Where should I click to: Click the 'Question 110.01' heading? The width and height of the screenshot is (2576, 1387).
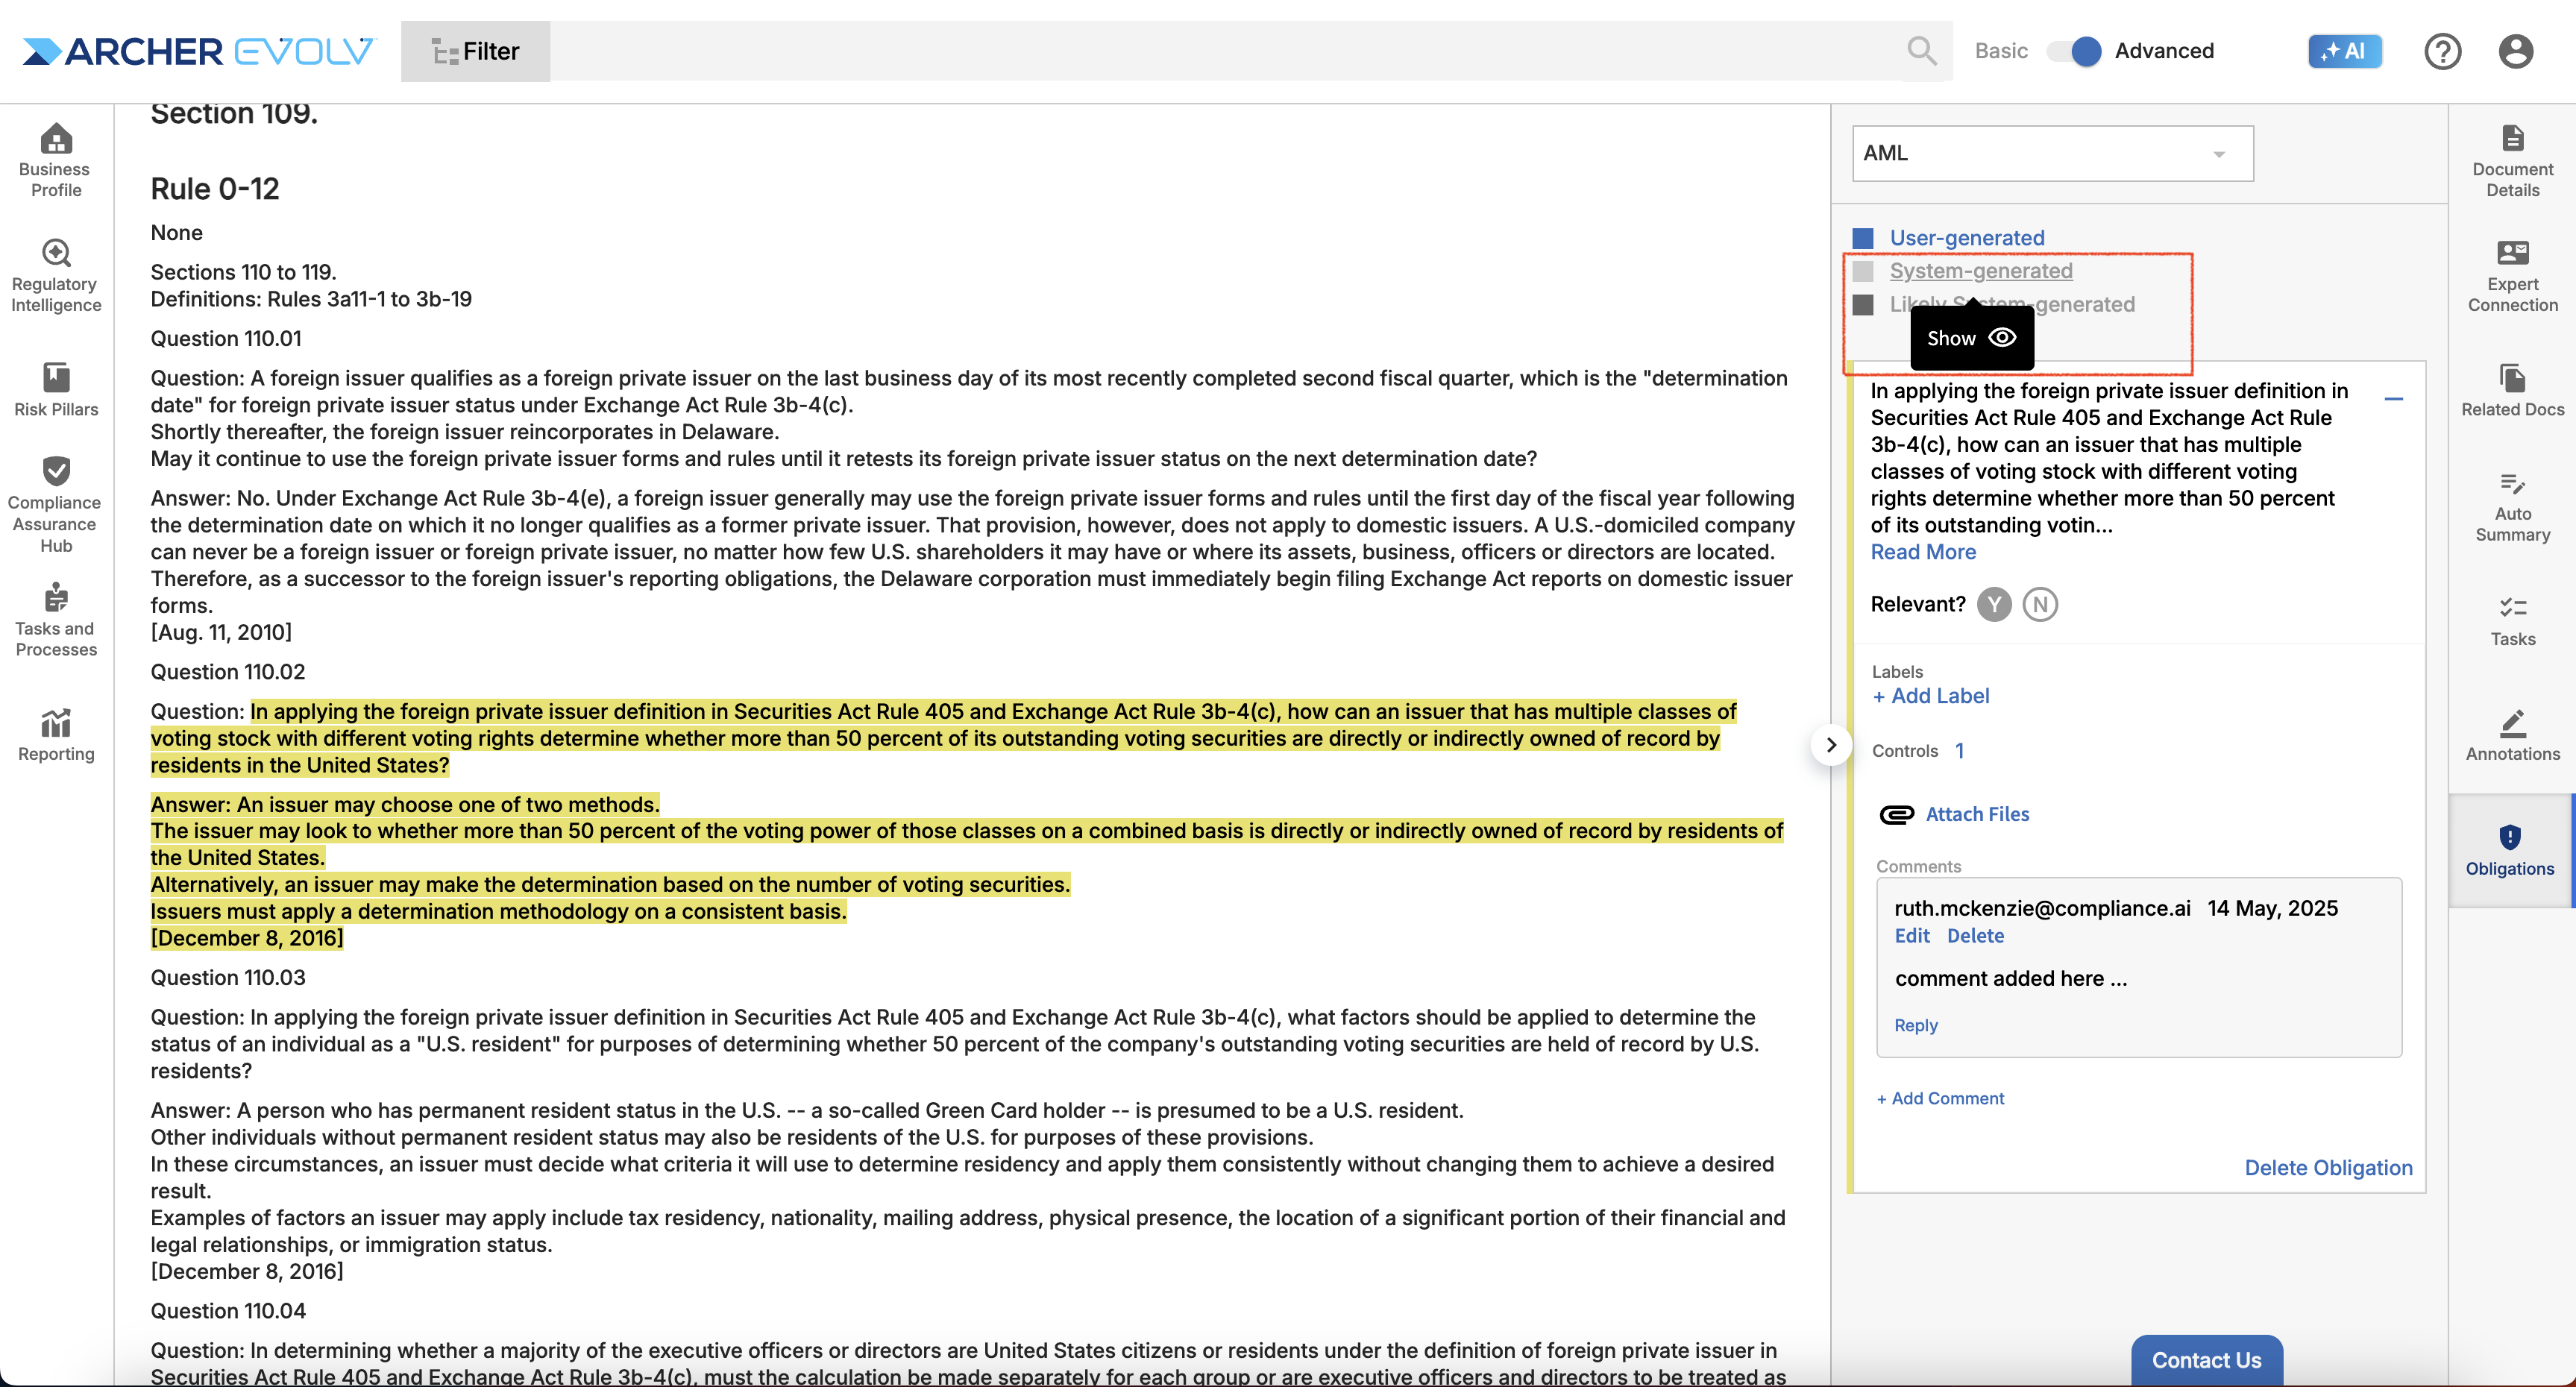pyautogui.click(x=226, y=338)
